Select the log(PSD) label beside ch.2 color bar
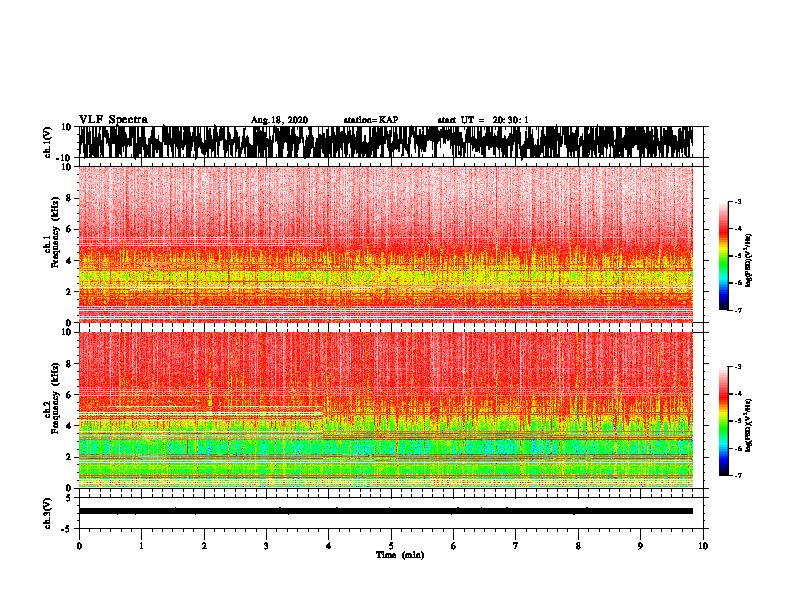The width and height of the screenshot is (792, 612). tap(749, 425)
